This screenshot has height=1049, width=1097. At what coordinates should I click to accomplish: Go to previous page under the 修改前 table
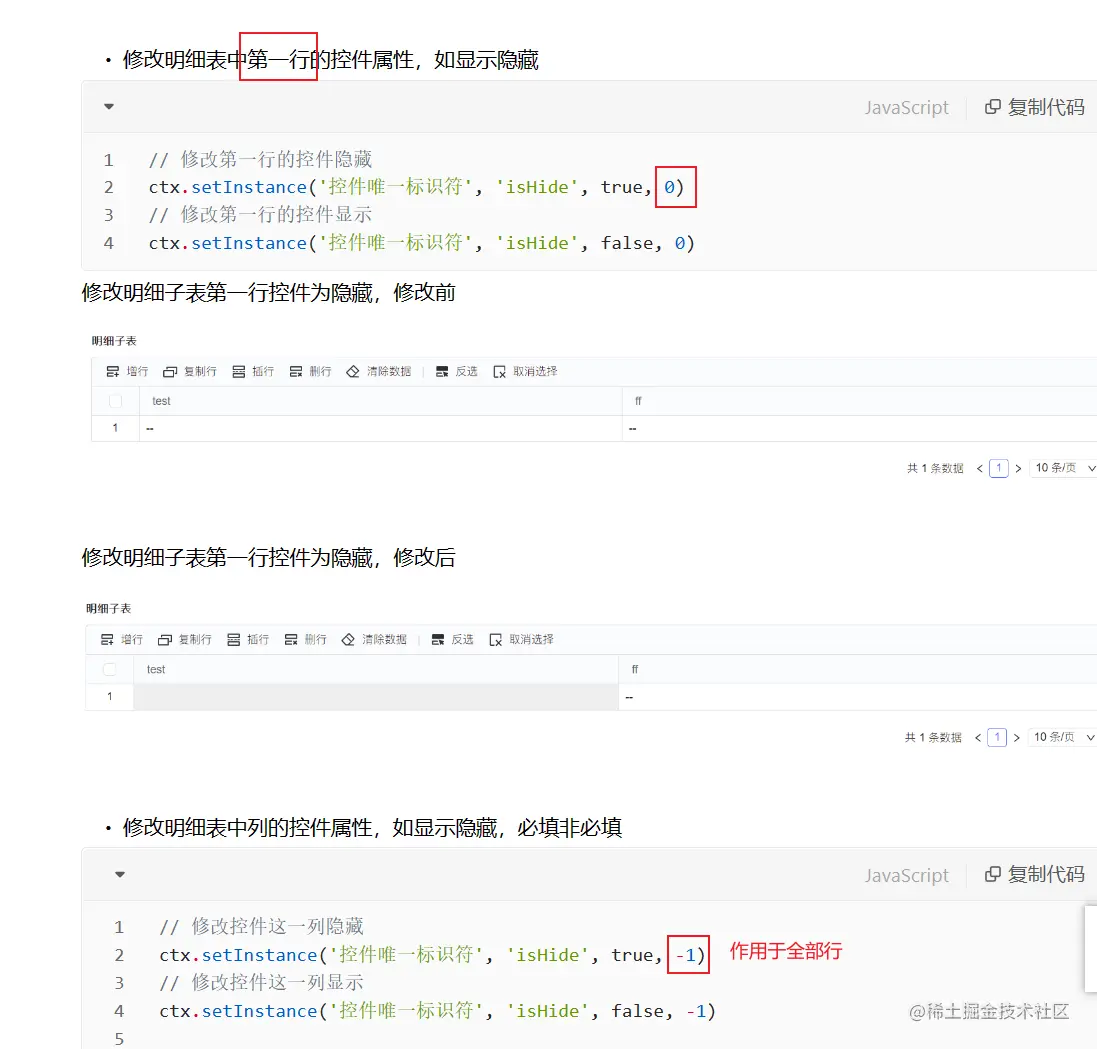click(x=979, y=468)
